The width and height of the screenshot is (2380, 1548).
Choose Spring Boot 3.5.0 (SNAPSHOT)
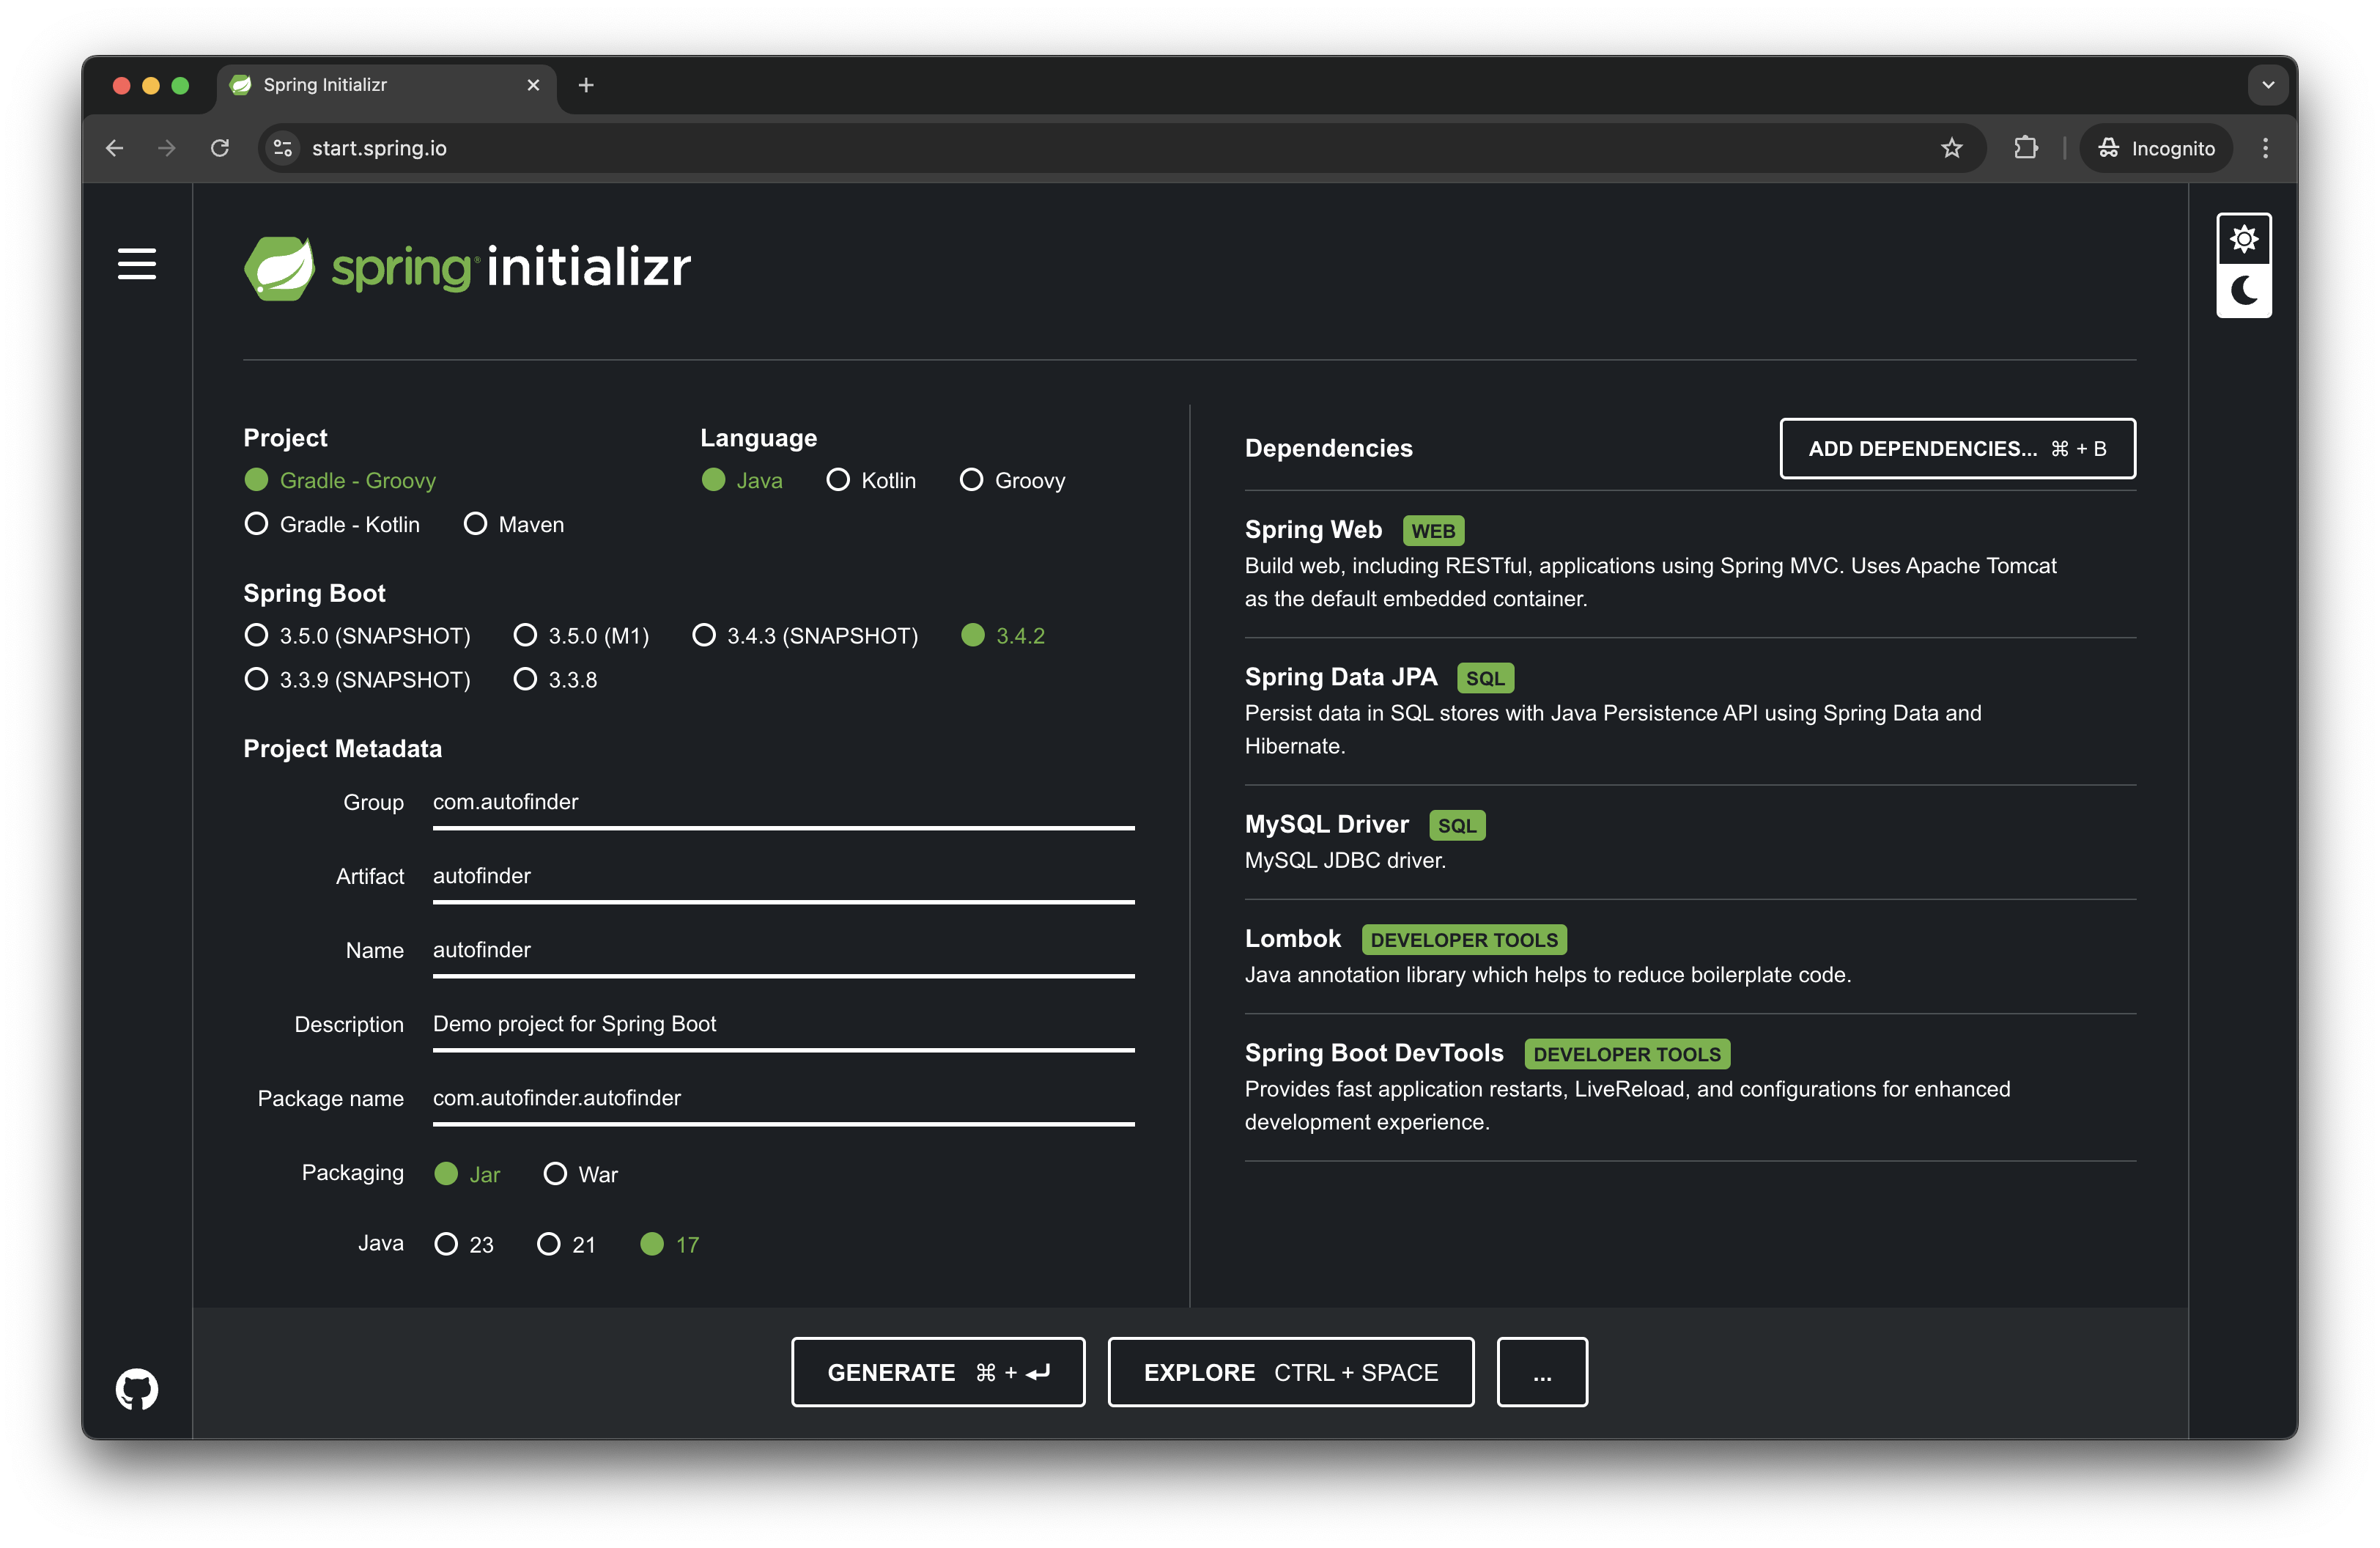357,635
